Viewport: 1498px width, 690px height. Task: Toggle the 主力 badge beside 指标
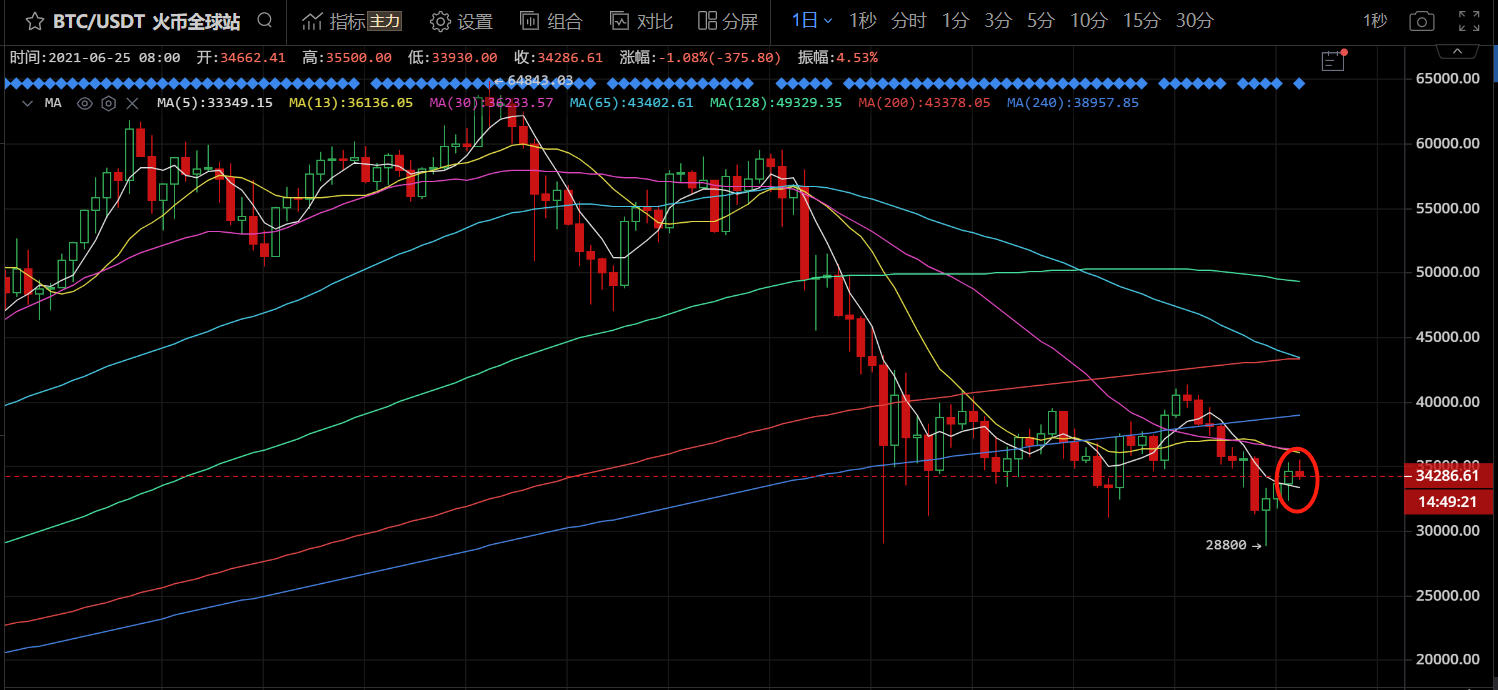point(385,21)
